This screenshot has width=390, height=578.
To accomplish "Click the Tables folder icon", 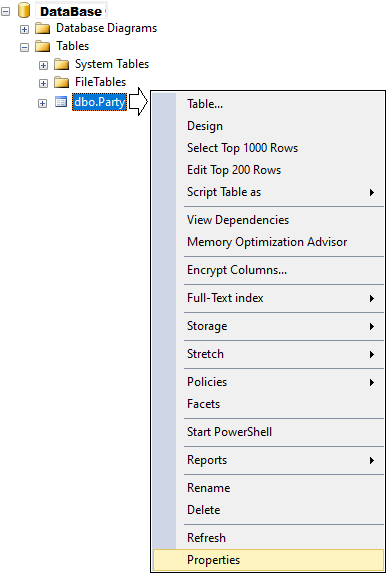I will click(43, 46).
